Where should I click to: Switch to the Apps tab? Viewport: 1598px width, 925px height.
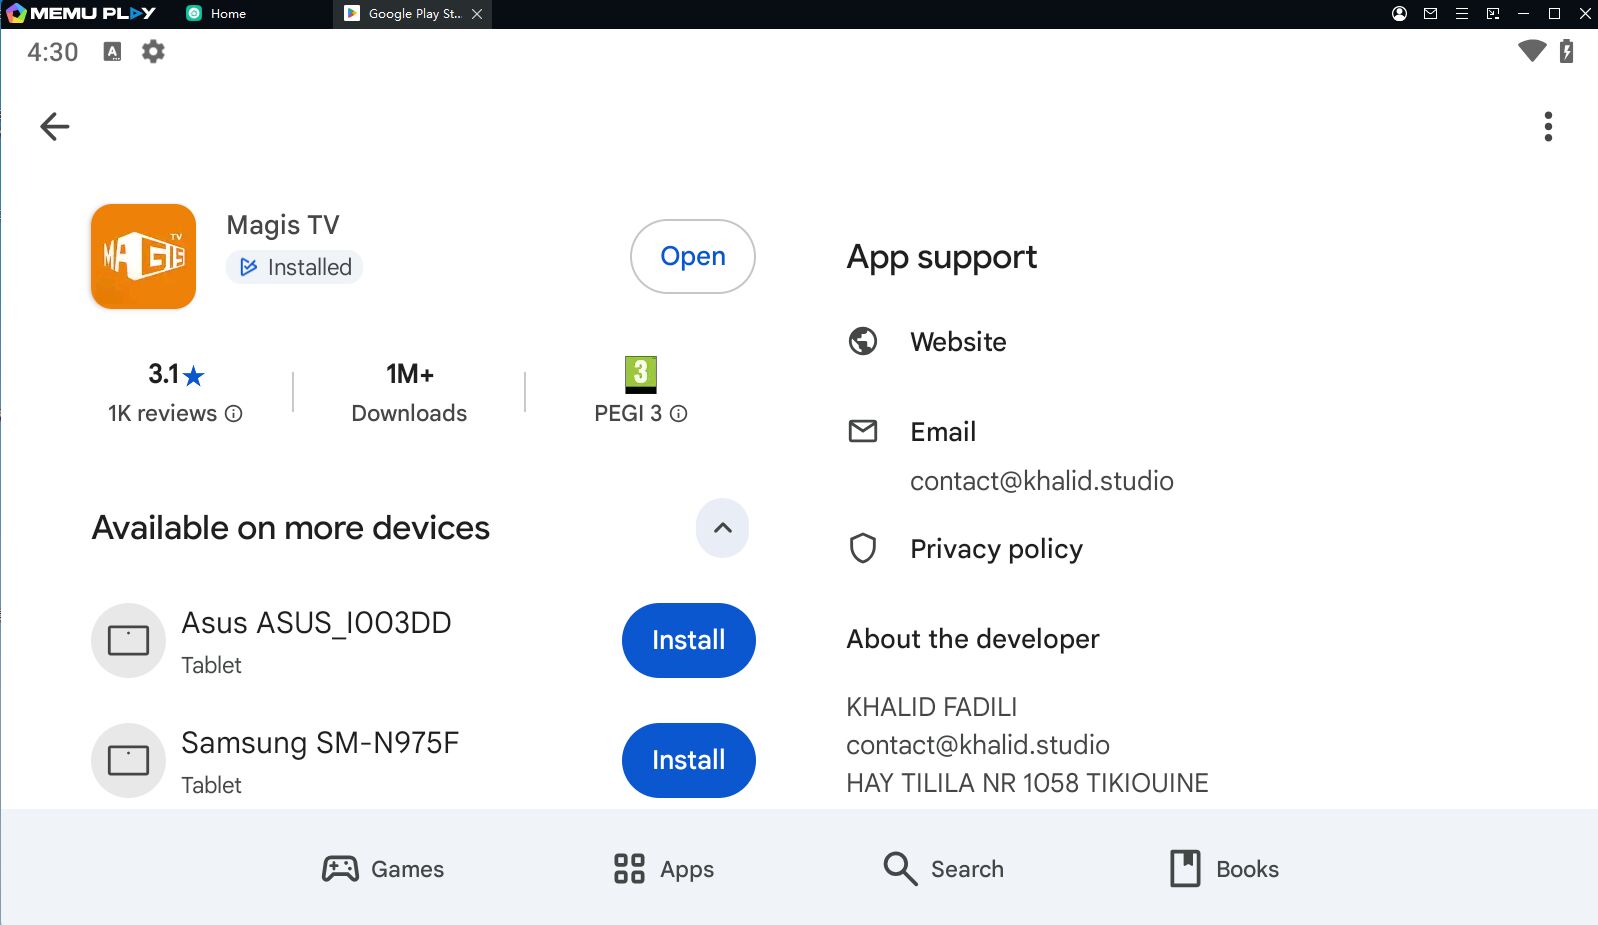pyautogui.click(x=664, y=869)
